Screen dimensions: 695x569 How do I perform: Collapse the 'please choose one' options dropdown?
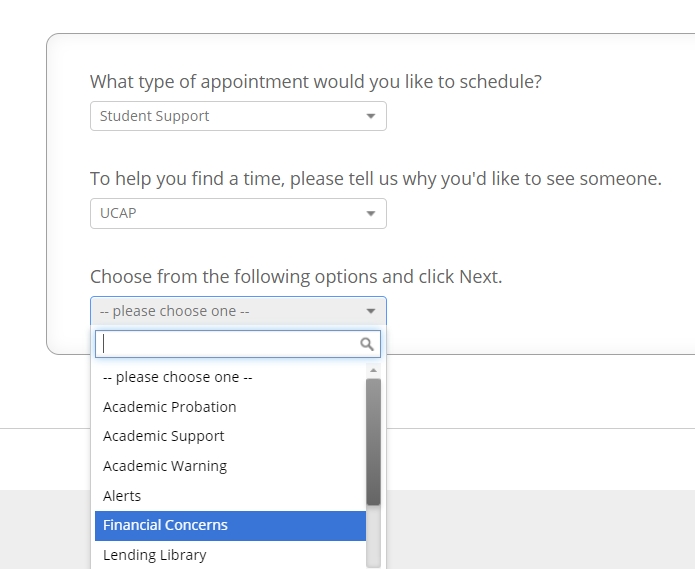238,311
